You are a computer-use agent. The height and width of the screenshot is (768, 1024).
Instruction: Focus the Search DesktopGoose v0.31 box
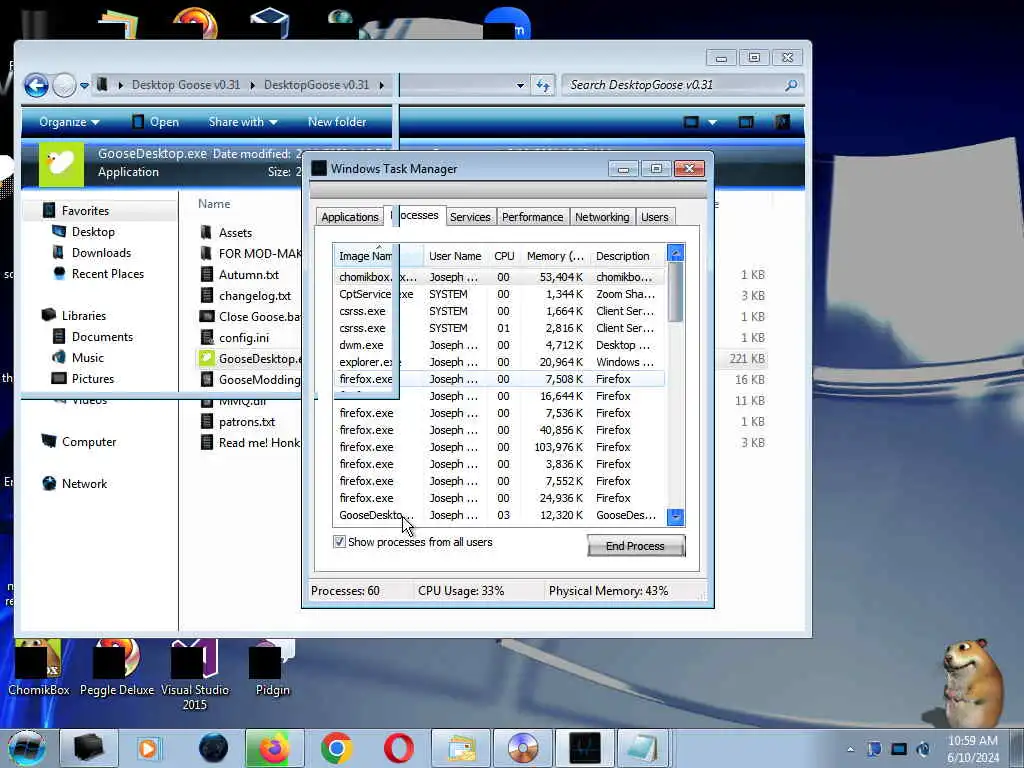click(x=682, y=85)
